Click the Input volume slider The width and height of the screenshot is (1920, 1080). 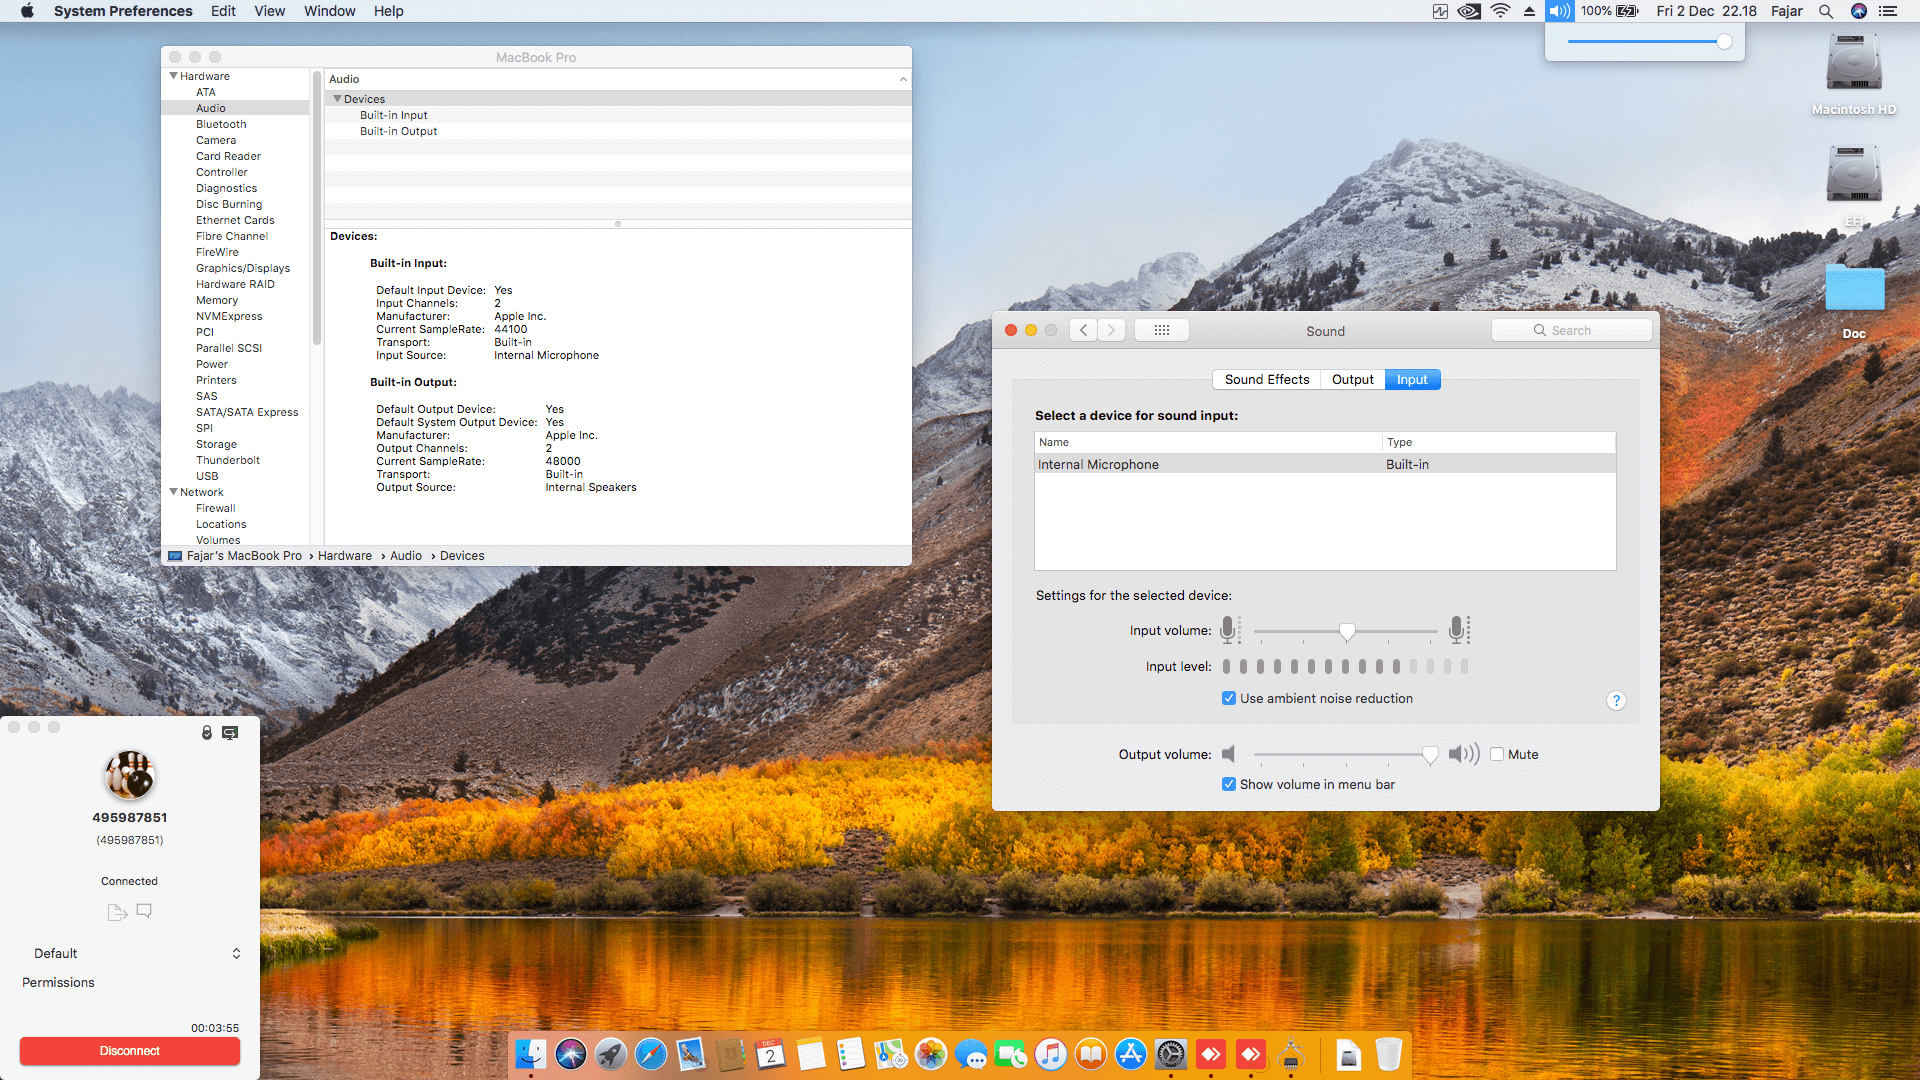1346,631
